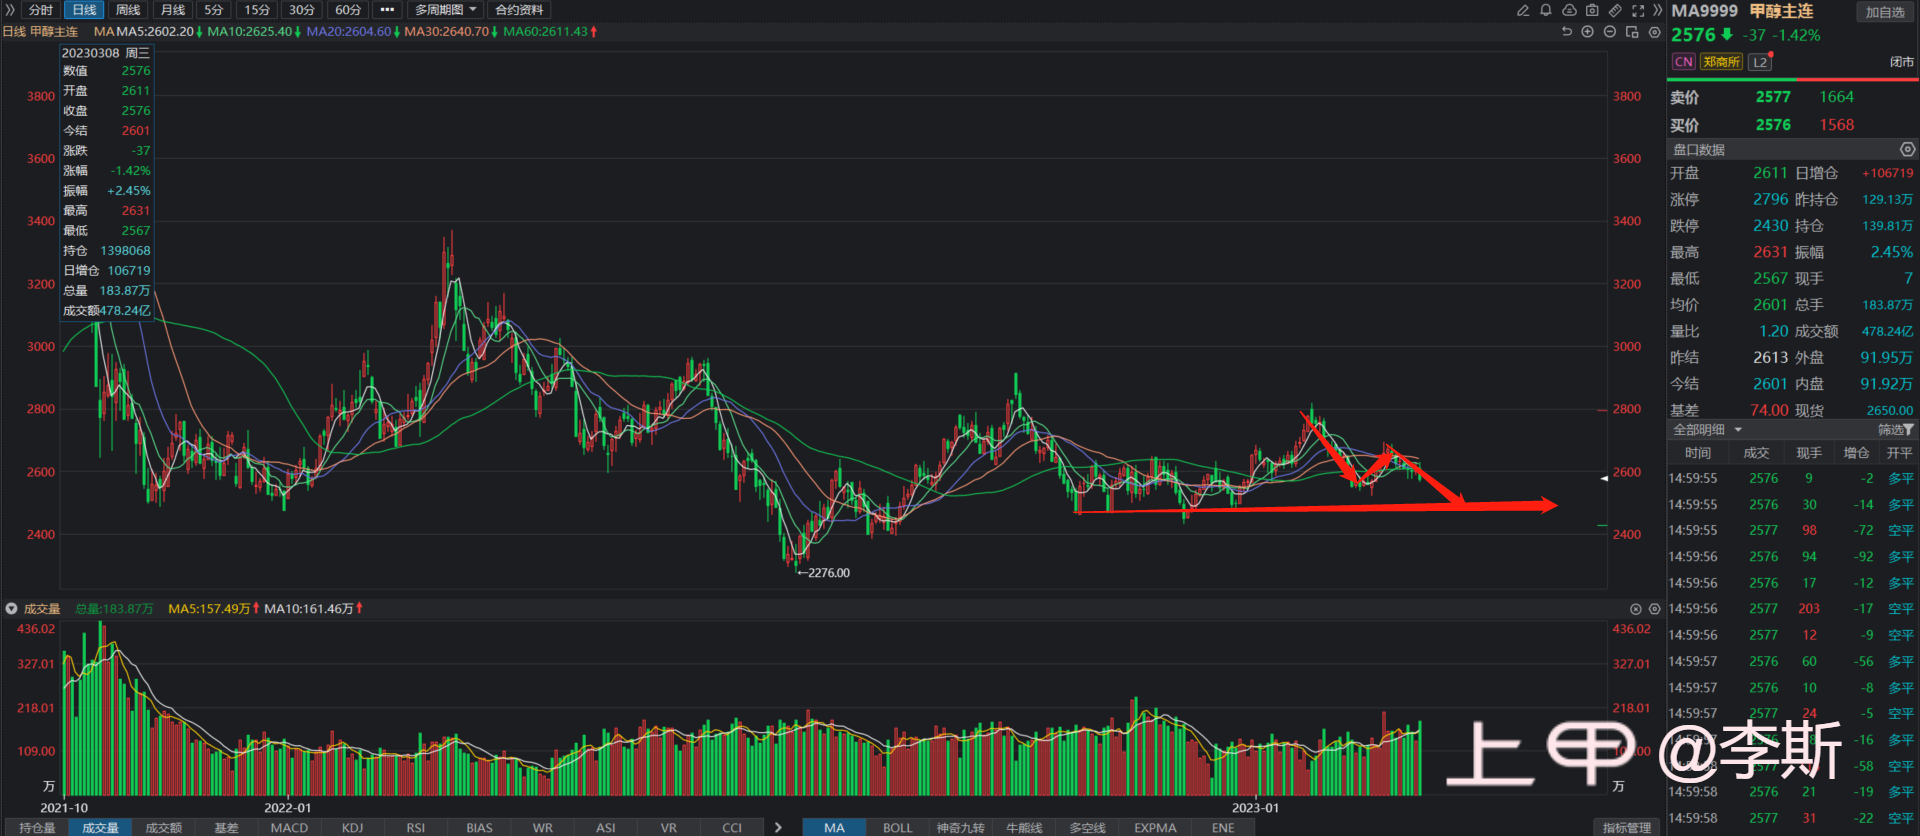This screenshot has height=836, width=1920.
Task: Zoom in the K-line chart
Action: pos(1587,32)
